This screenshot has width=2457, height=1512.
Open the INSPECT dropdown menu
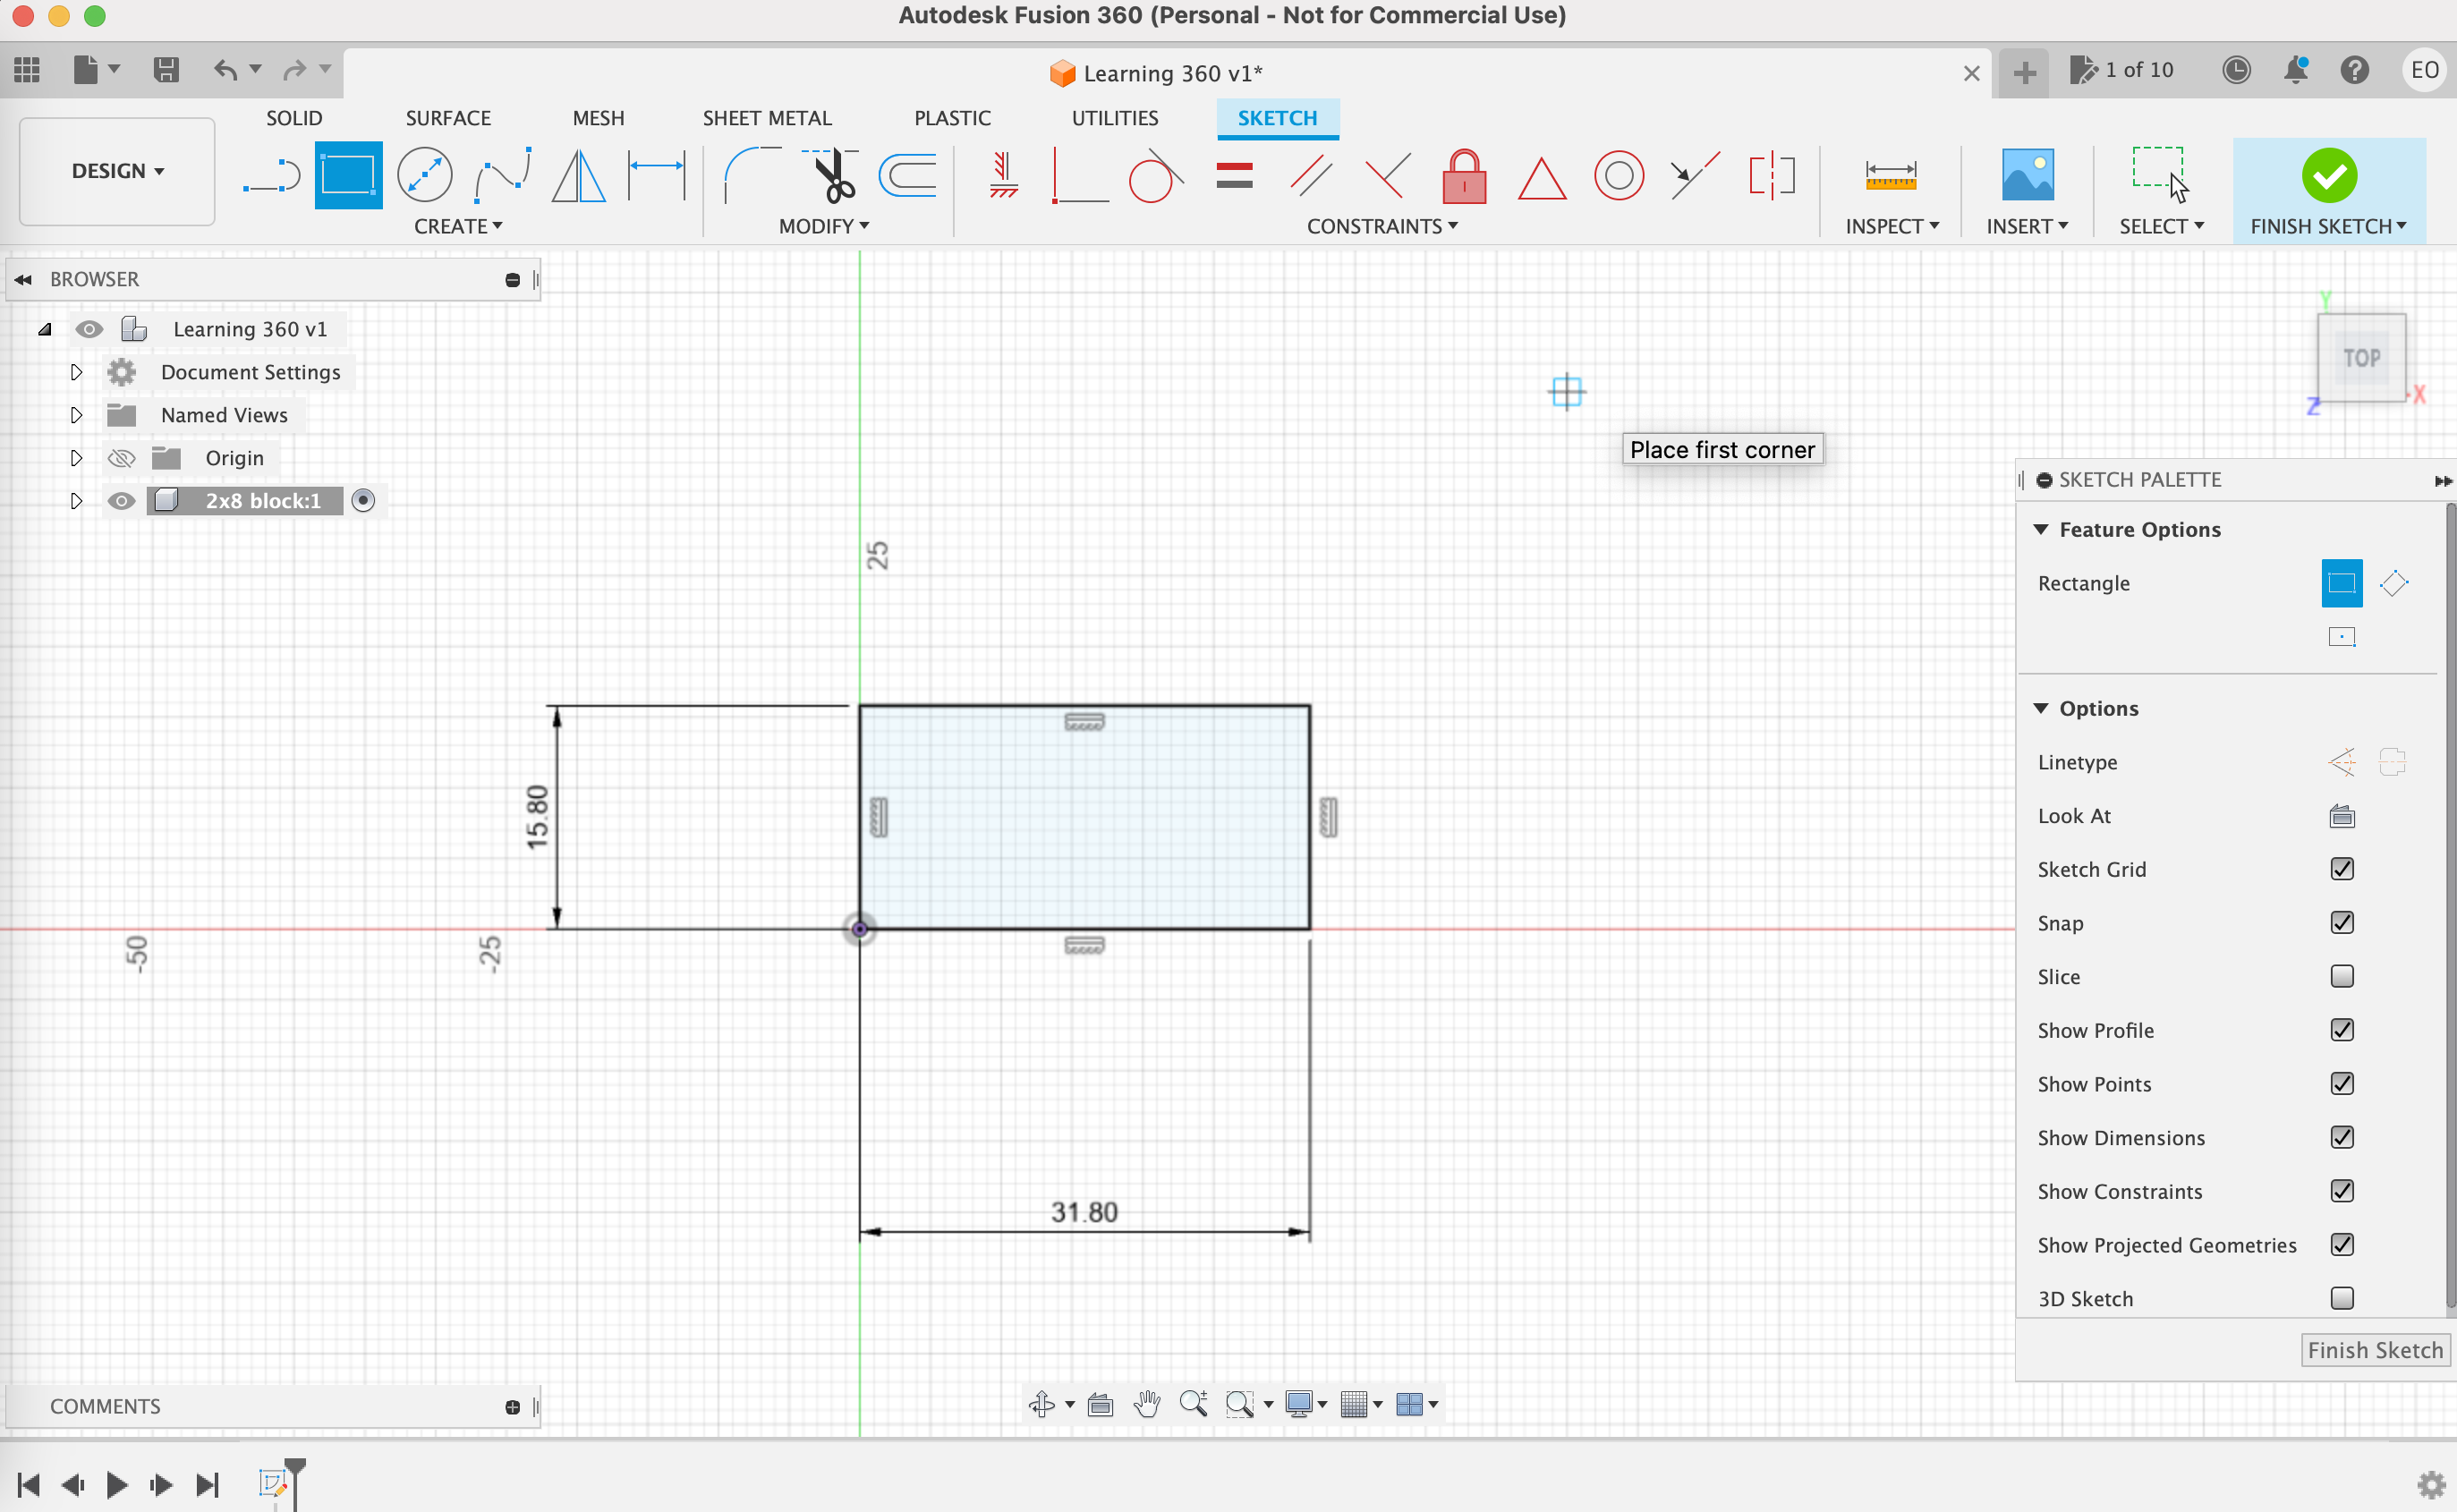tap(1892, 227)
